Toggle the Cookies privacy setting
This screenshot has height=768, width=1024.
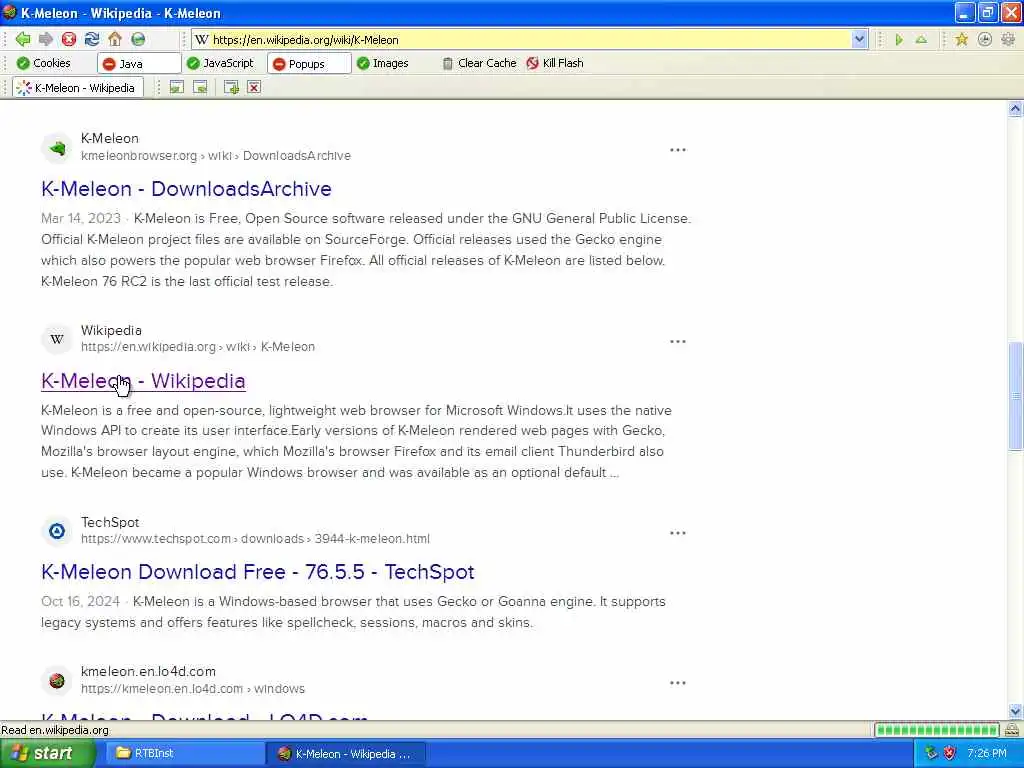[x=43, y=63]
